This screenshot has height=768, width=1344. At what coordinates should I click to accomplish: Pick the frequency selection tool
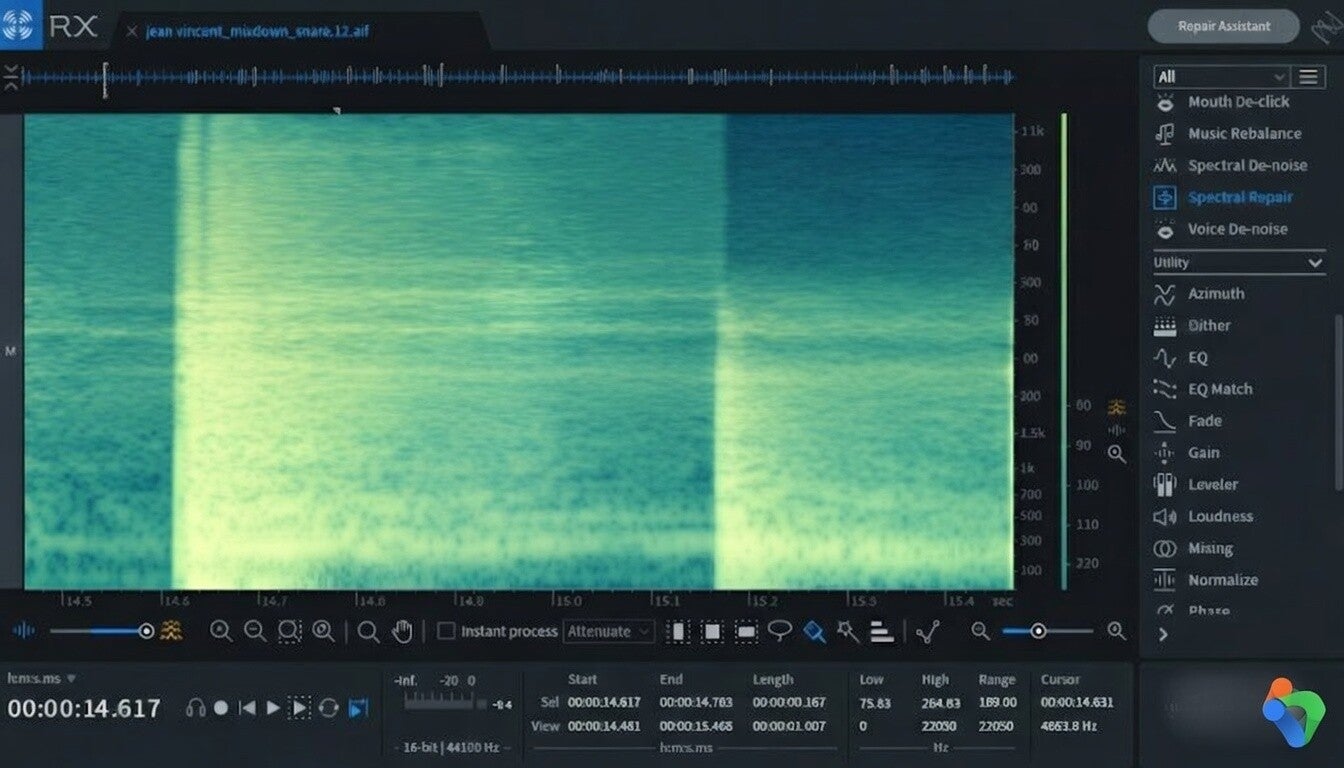(x=746, y=631)
